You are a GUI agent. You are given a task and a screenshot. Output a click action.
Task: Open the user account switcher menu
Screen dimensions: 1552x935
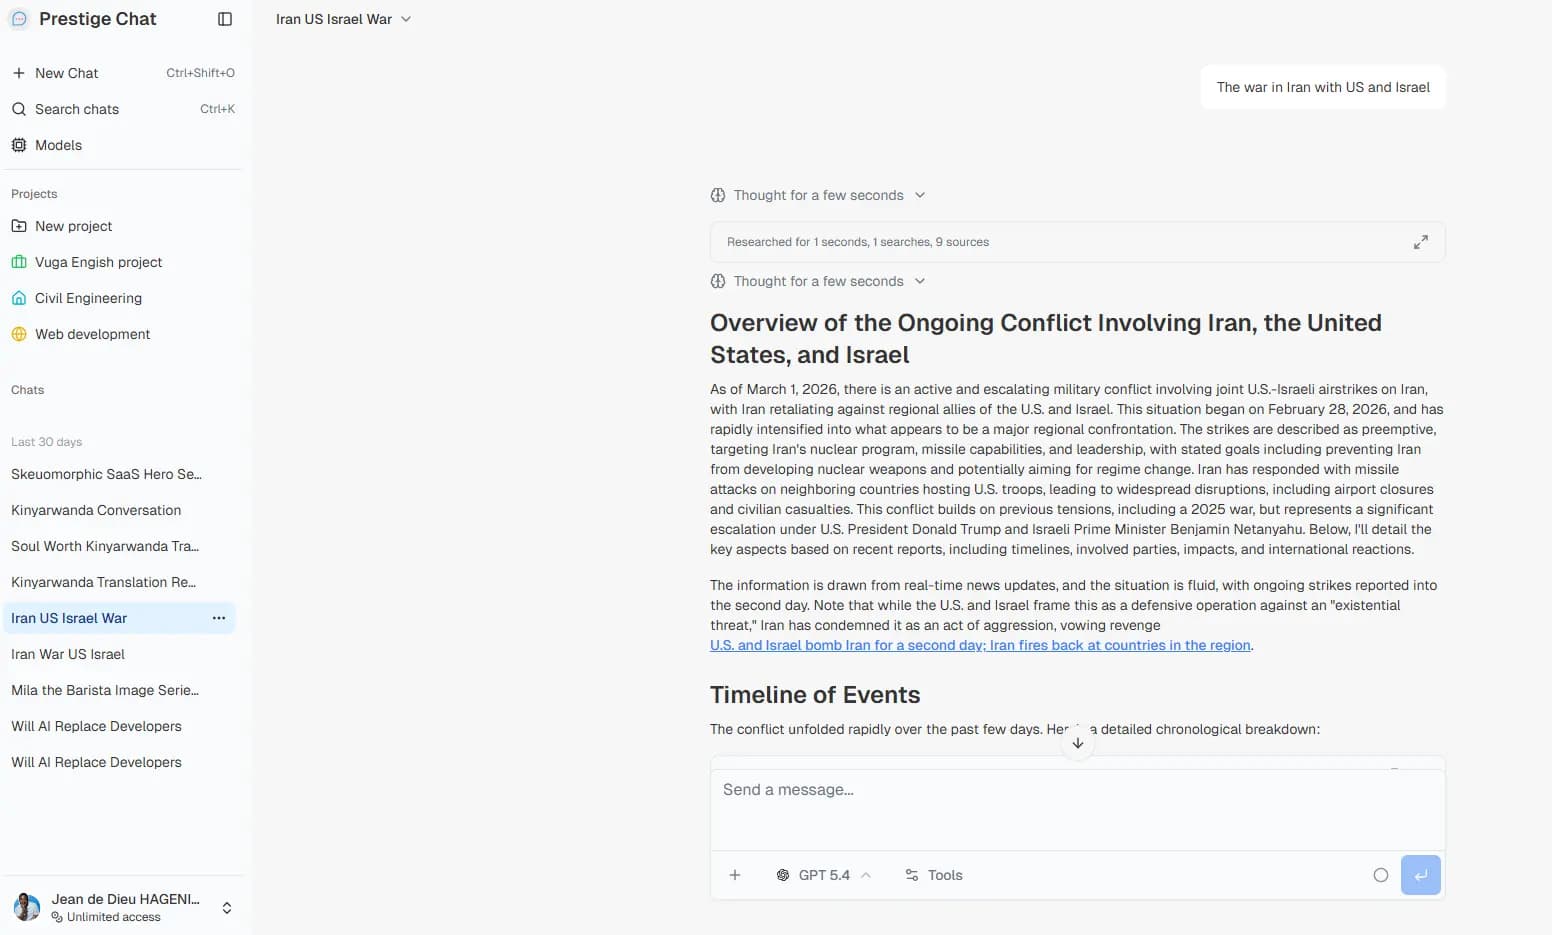(227, 908)
